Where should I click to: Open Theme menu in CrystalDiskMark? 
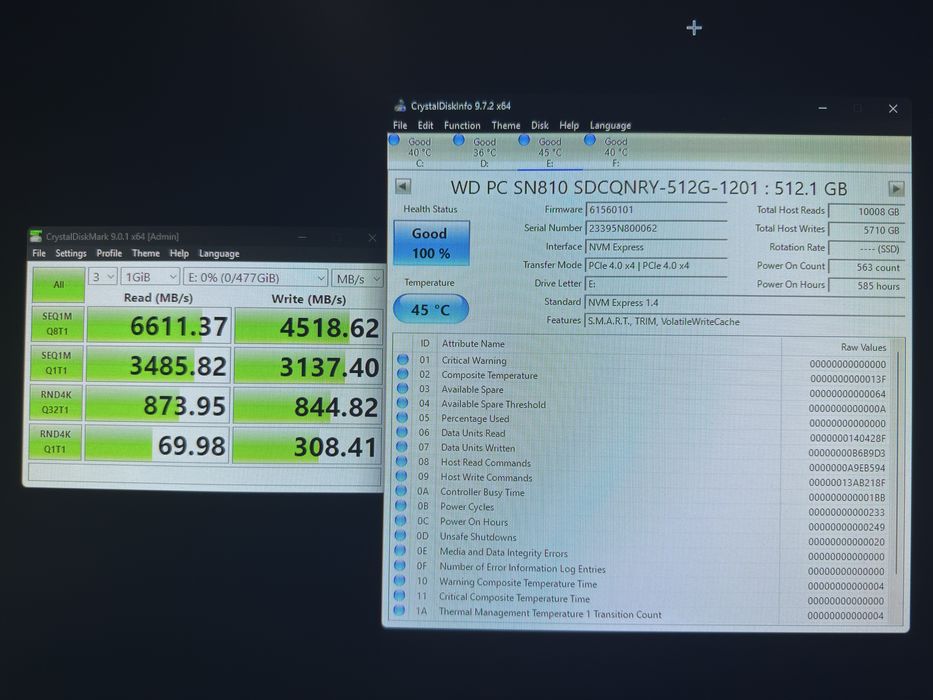coord(146,253)
